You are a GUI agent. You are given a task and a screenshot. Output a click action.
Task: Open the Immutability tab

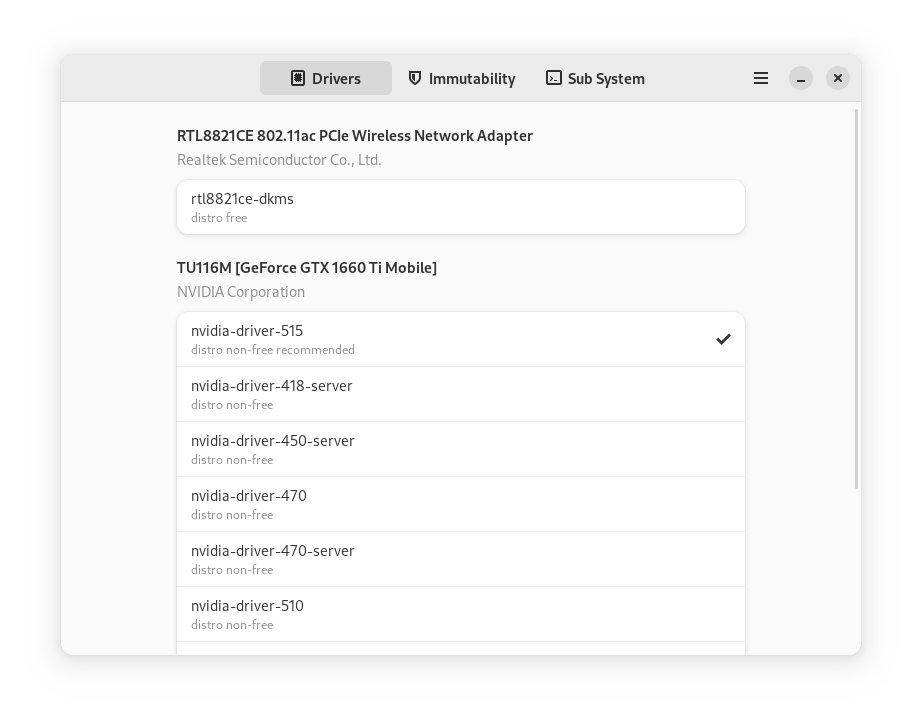(x=462, y=78)
